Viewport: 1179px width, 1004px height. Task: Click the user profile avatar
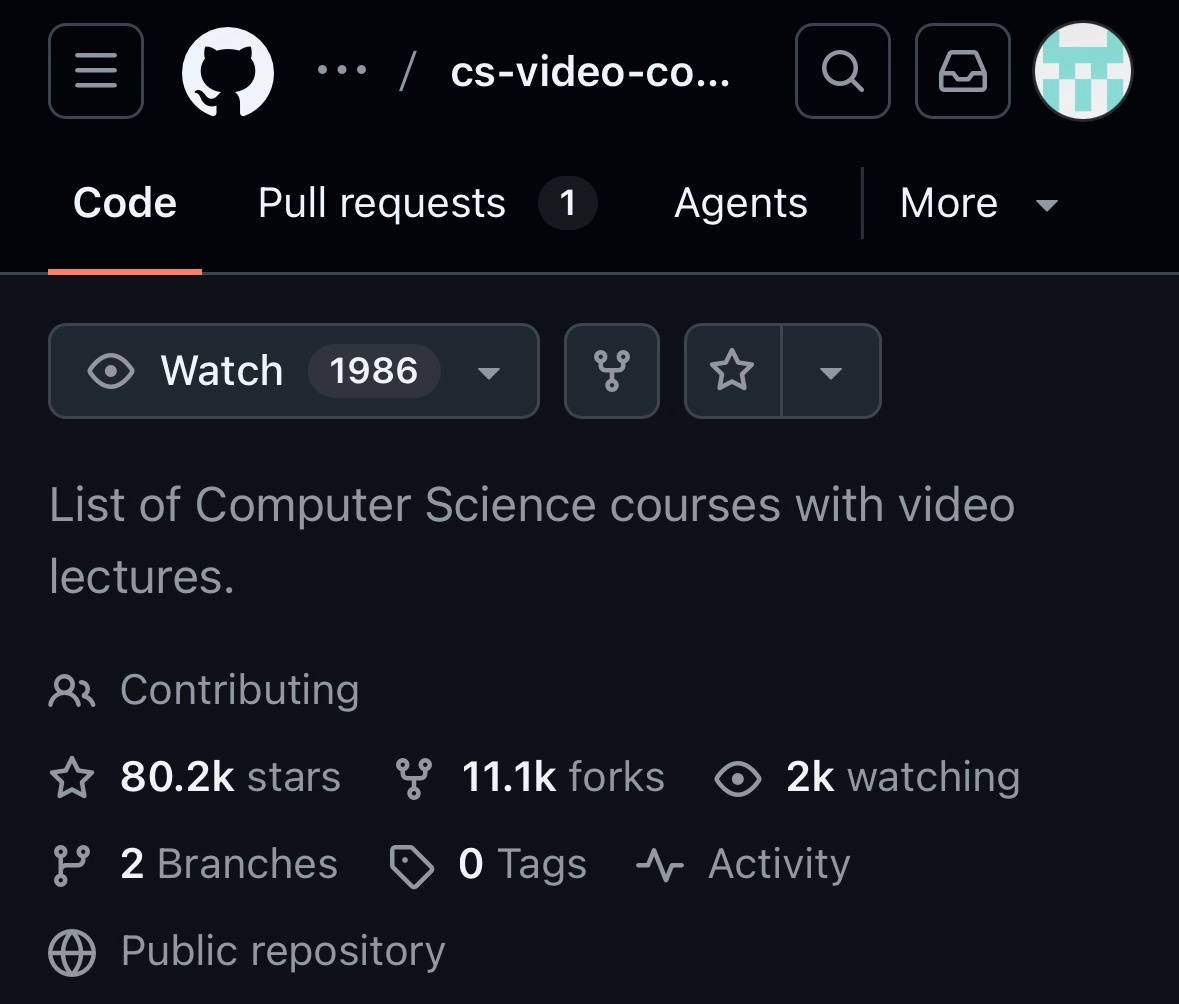1082,72
